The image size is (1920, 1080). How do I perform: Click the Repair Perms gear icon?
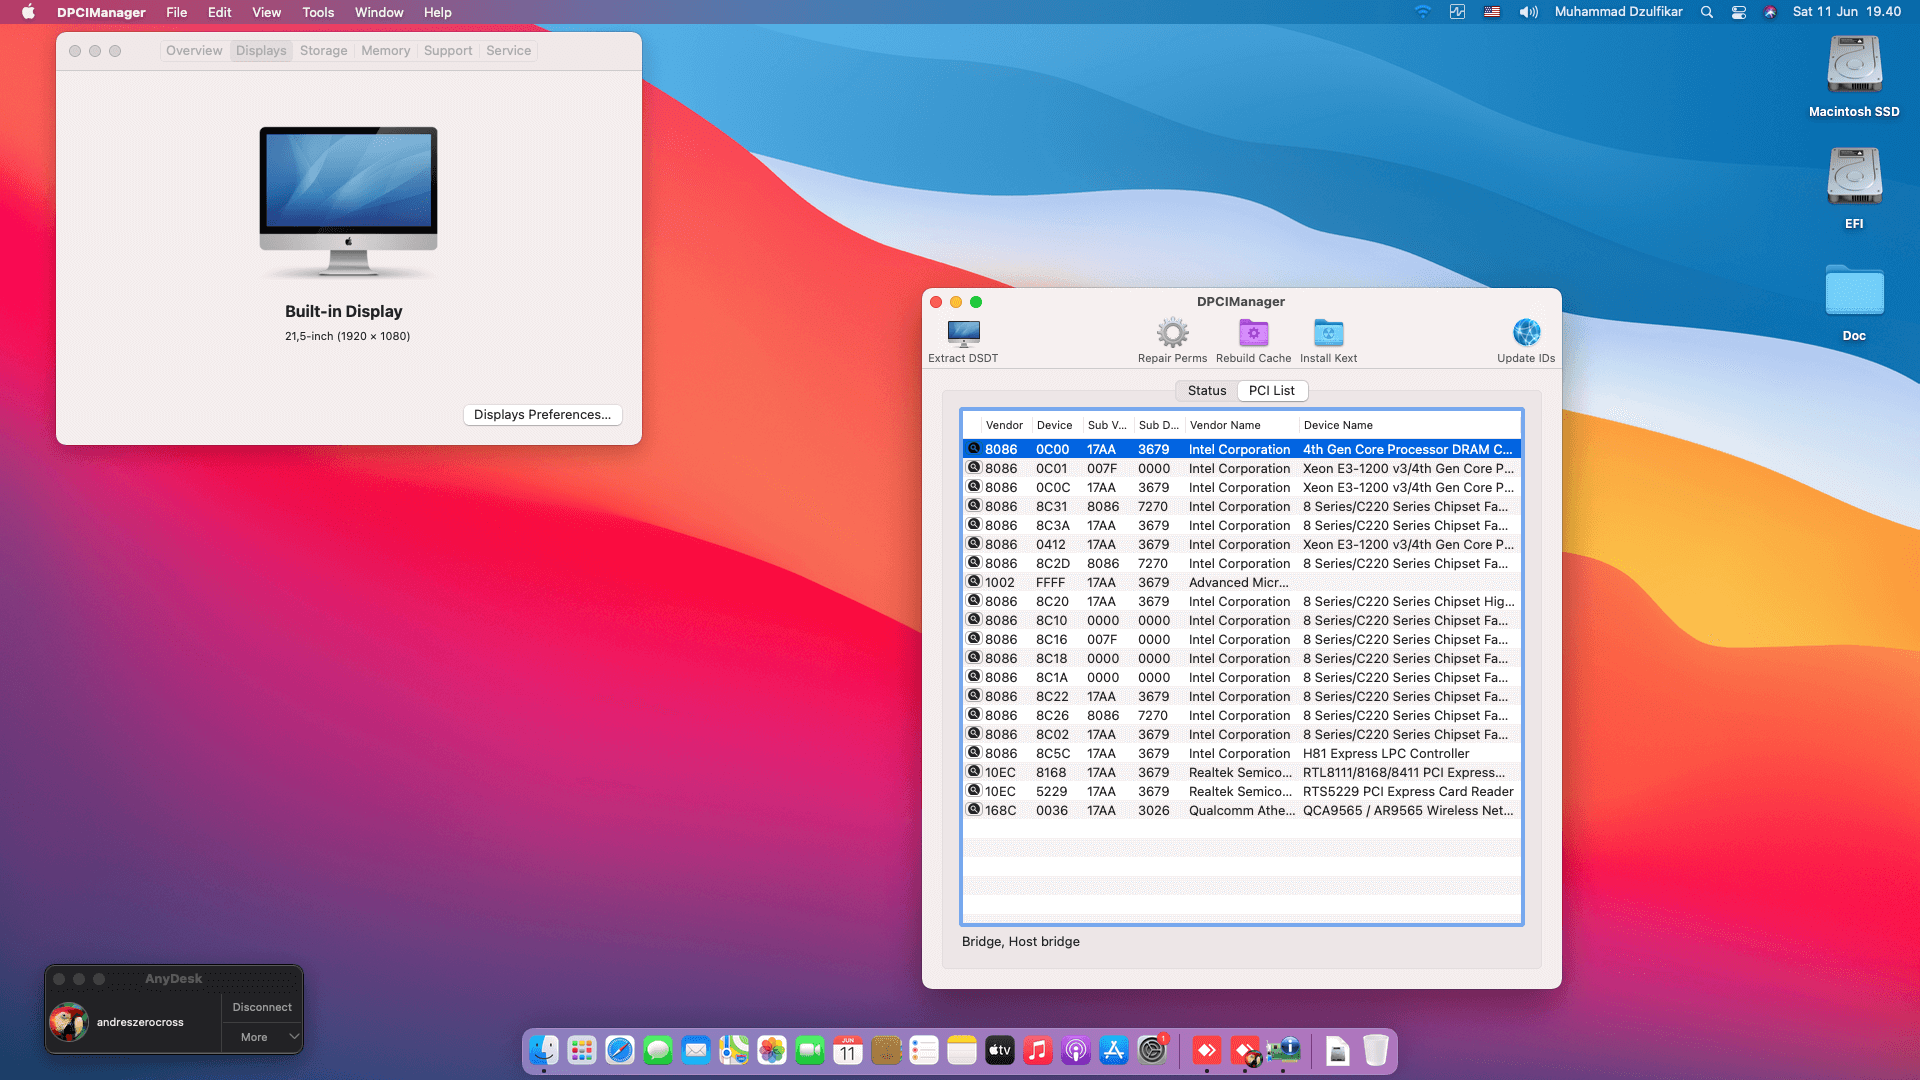[1172, 333]
